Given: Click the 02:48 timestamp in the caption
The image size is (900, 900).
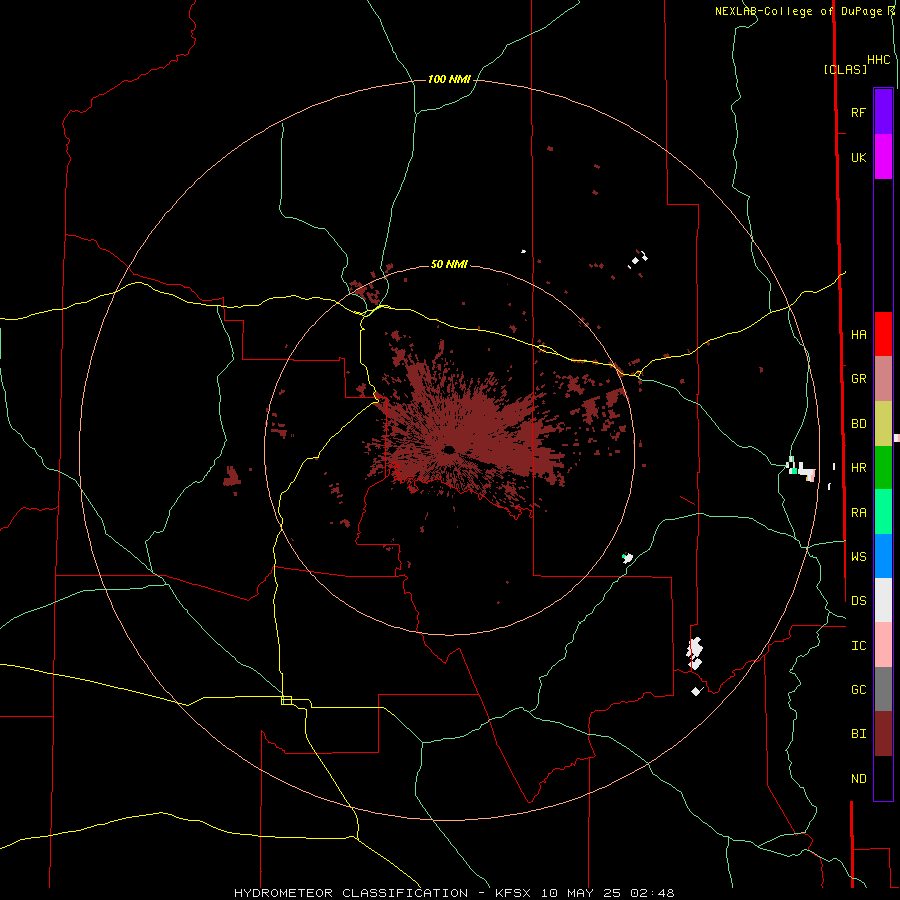Looking at the screenshot, I should (652, 893).
